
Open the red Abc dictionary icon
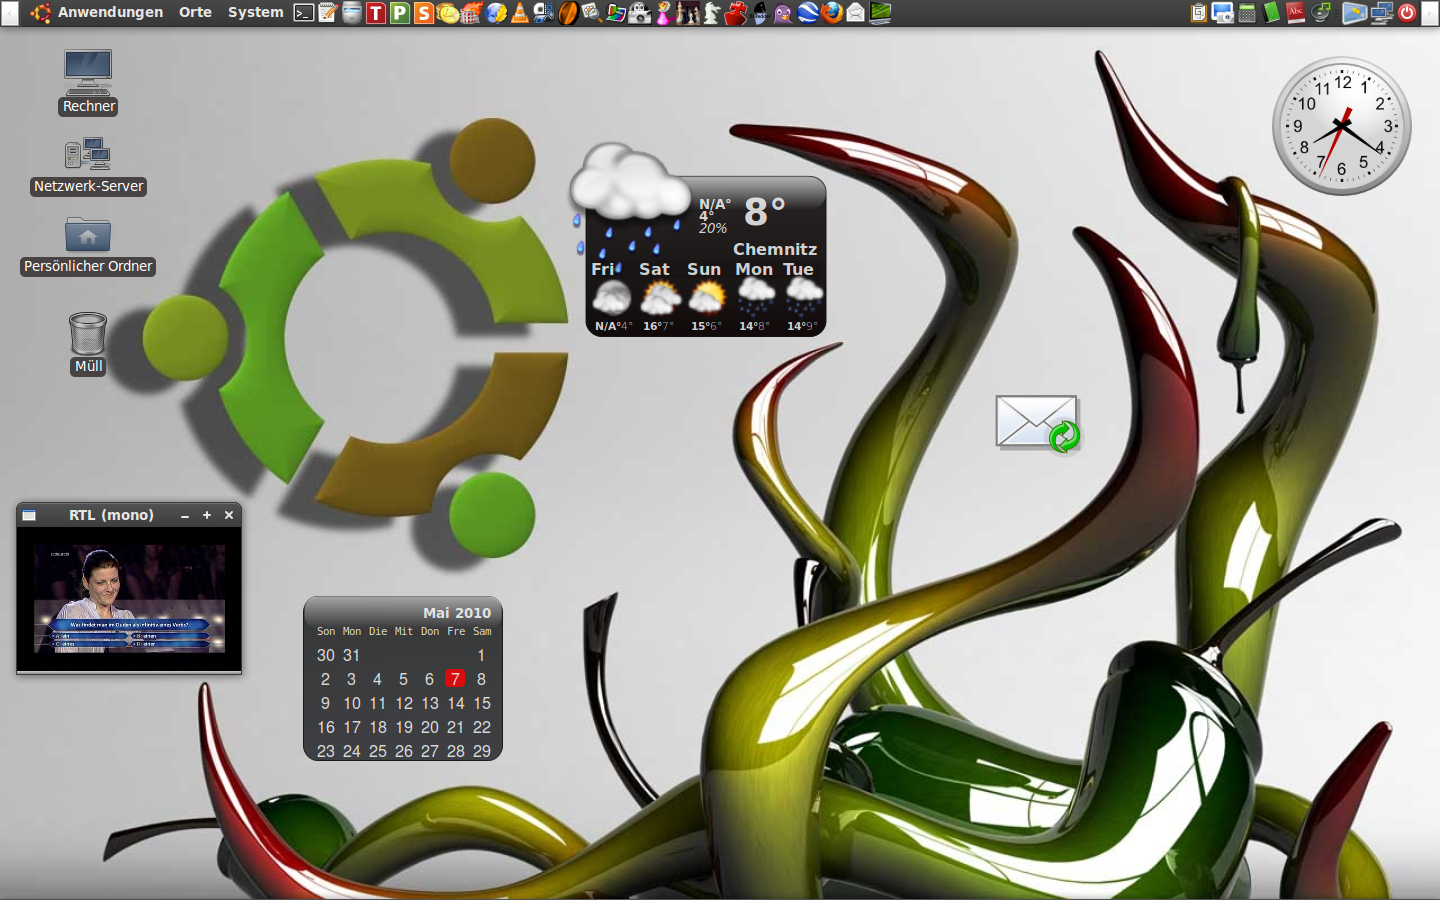tap(1296, 13)
